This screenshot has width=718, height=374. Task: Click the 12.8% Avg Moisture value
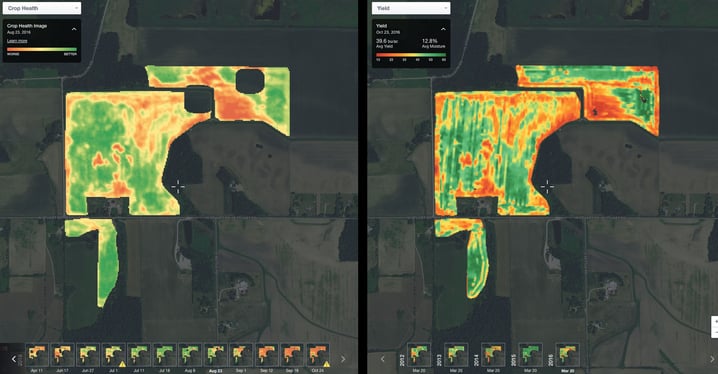pos(430,41)
